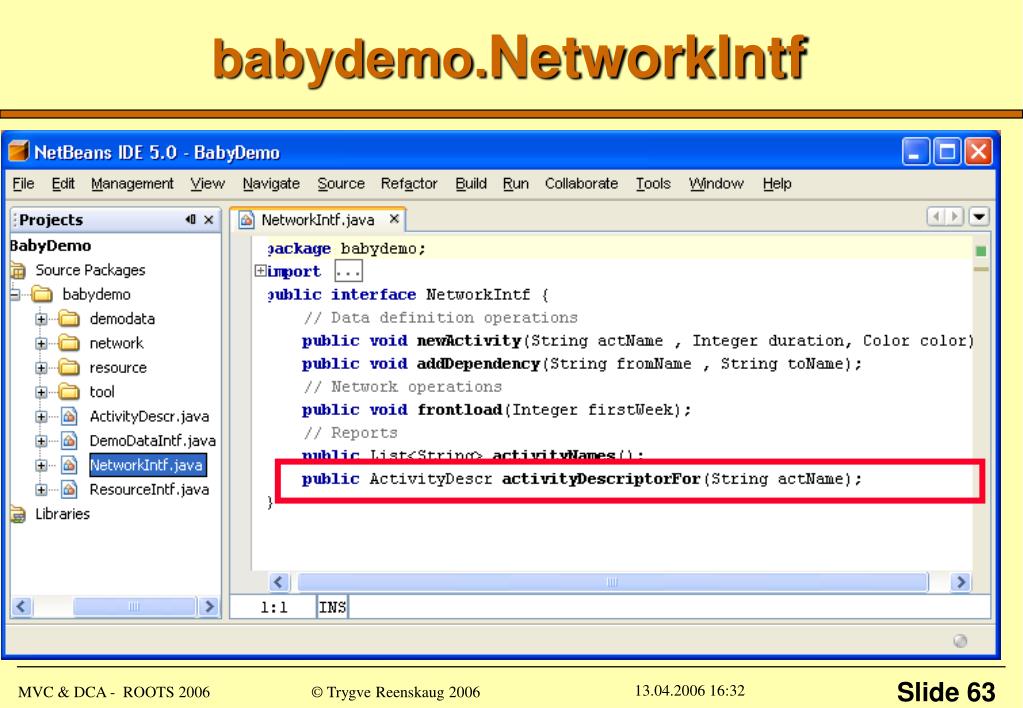This screenshot has width=1023, height=708.
Task: Expand the tool package node
Action: click(x=41, y=392)
